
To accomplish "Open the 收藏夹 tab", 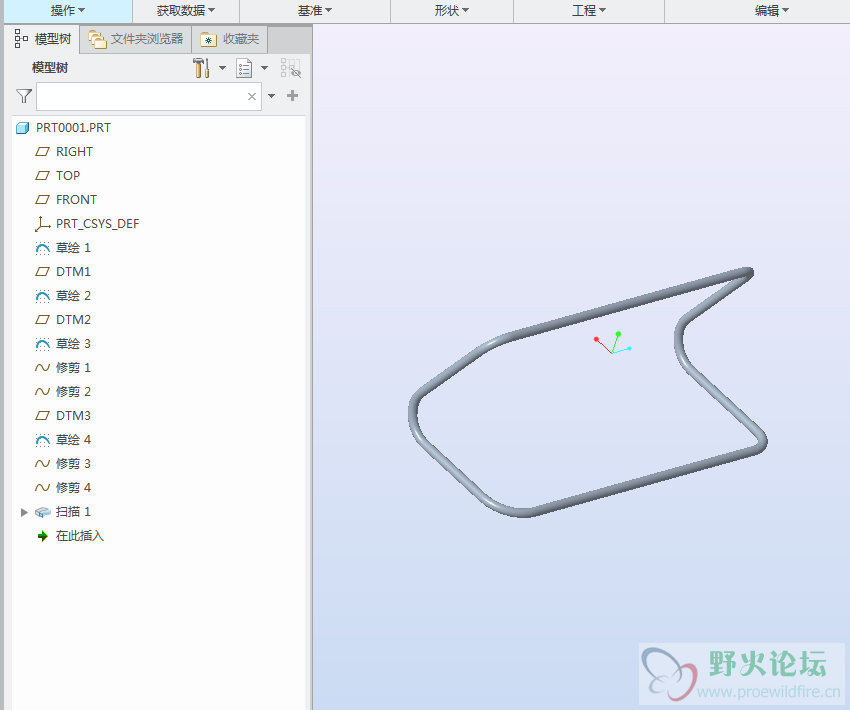I will (230, 39).
